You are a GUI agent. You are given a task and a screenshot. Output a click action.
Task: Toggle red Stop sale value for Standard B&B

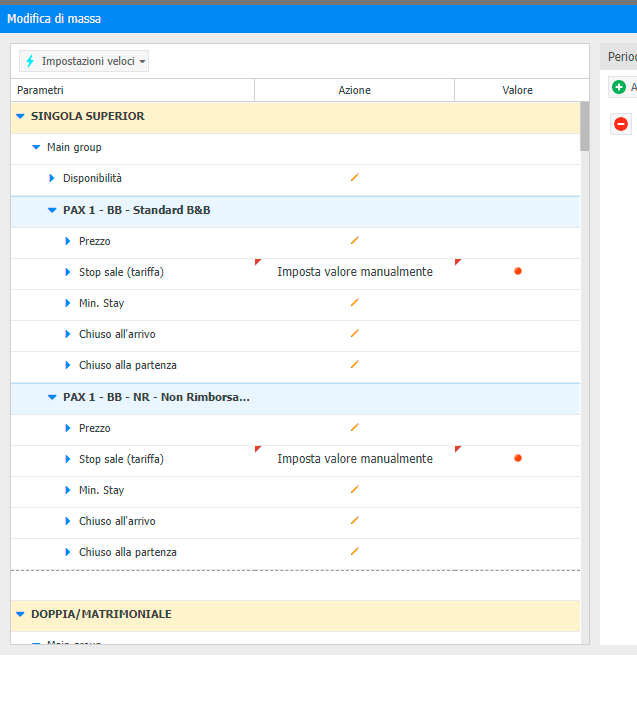pos(518,272)
